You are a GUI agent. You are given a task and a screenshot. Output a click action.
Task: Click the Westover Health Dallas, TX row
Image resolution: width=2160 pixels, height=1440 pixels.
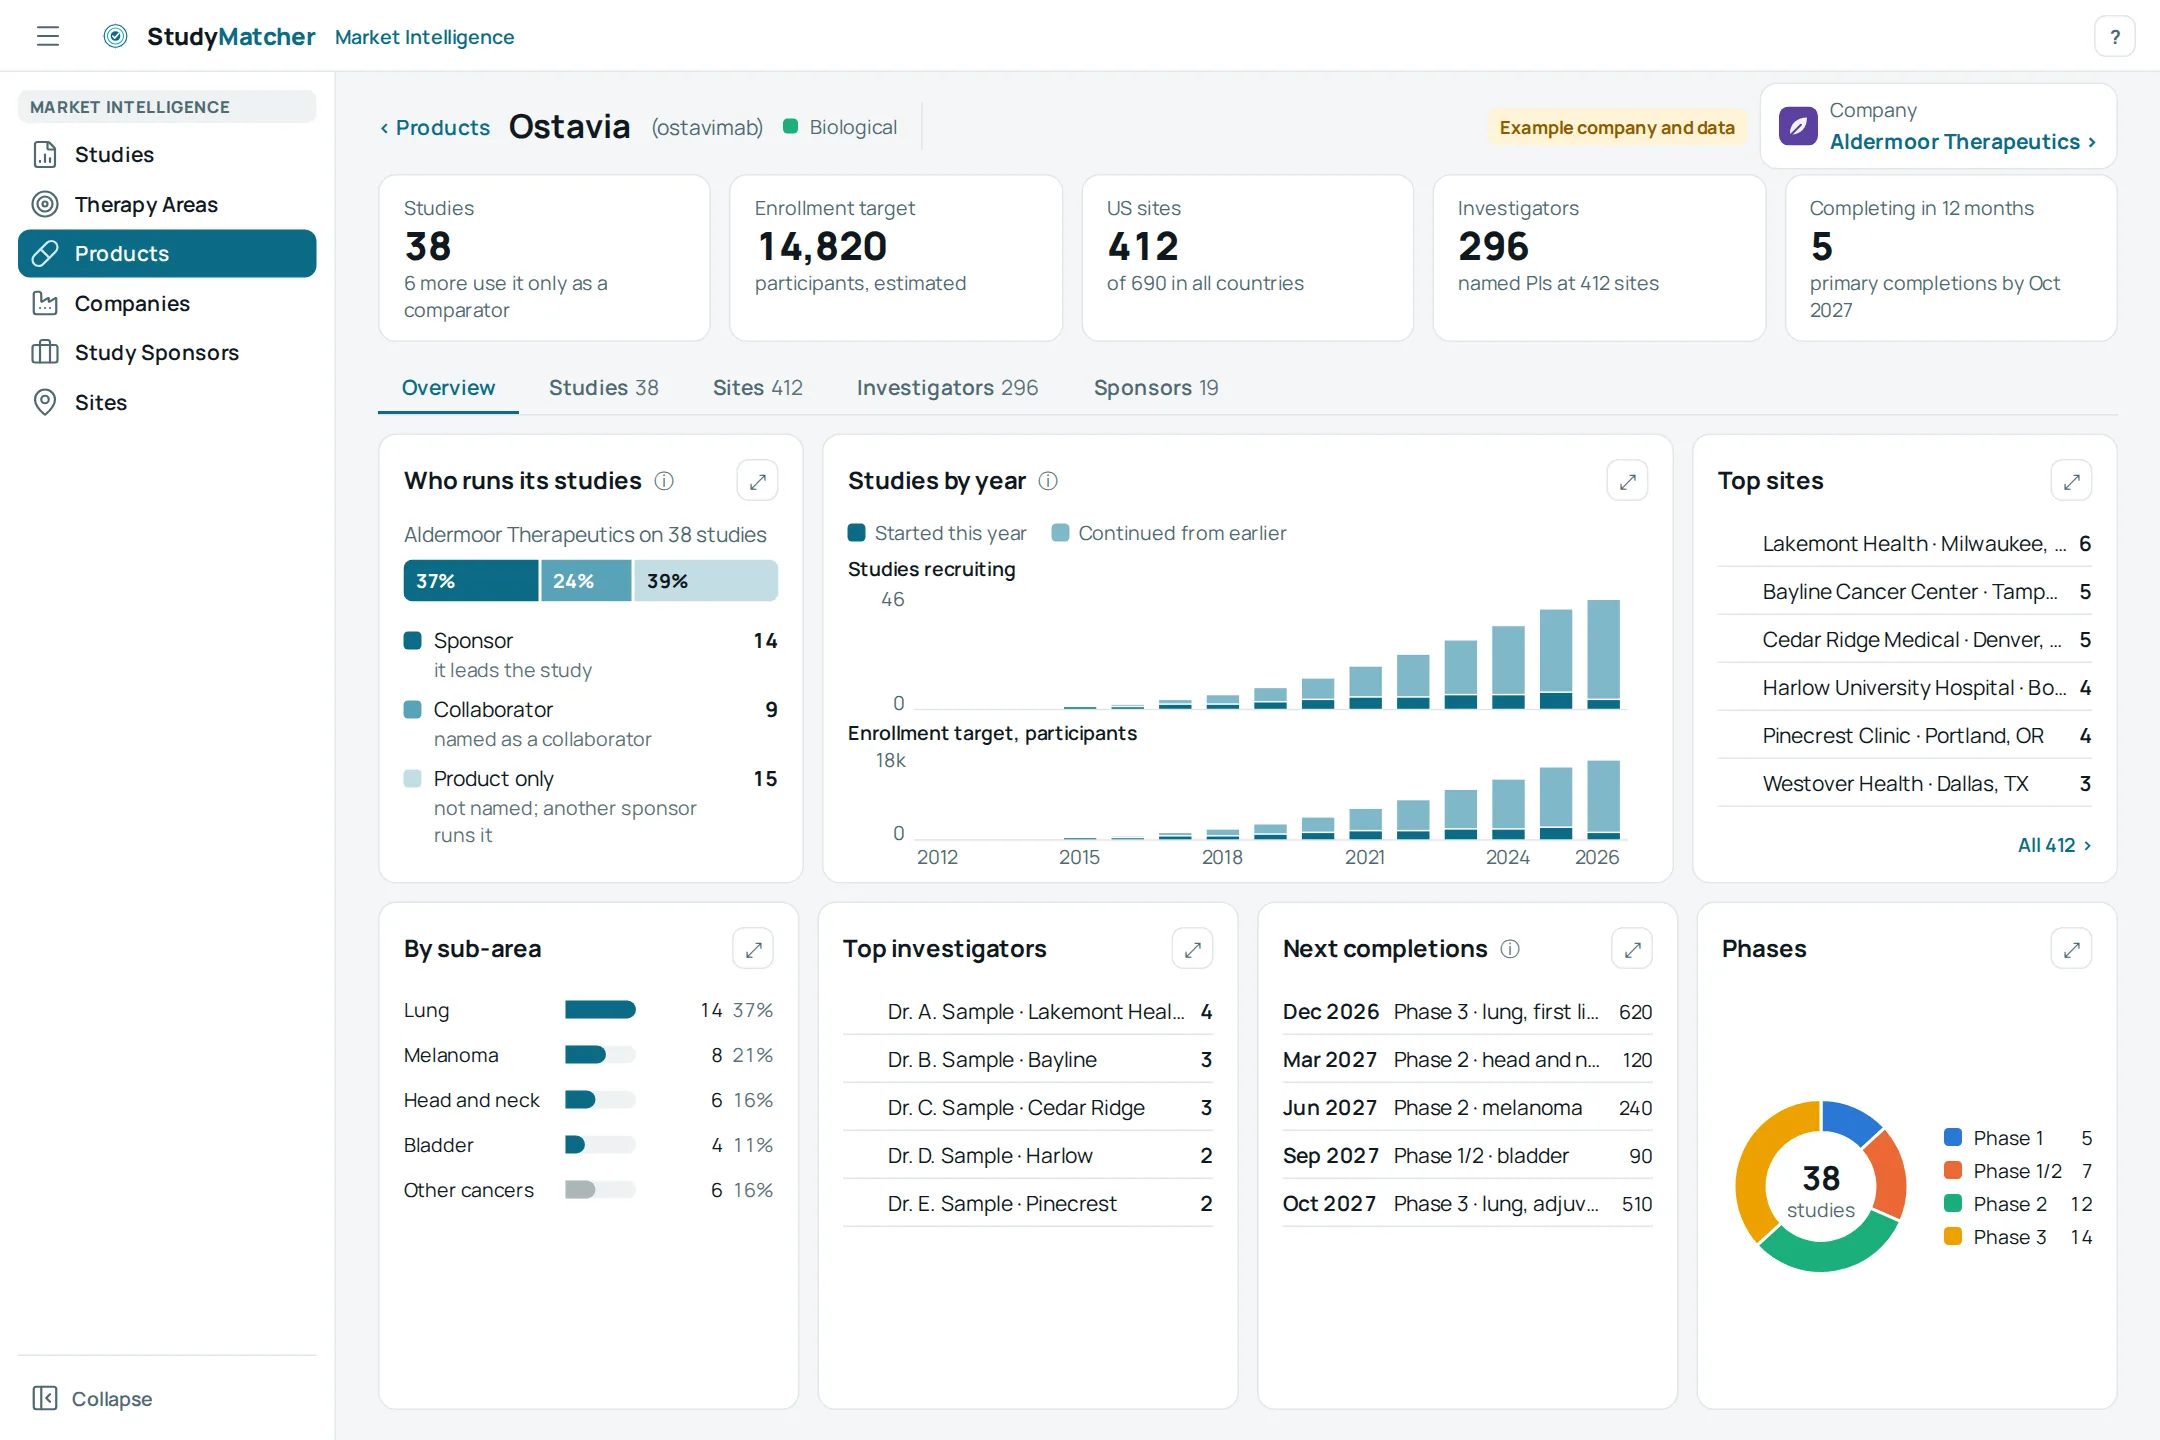1904,784
